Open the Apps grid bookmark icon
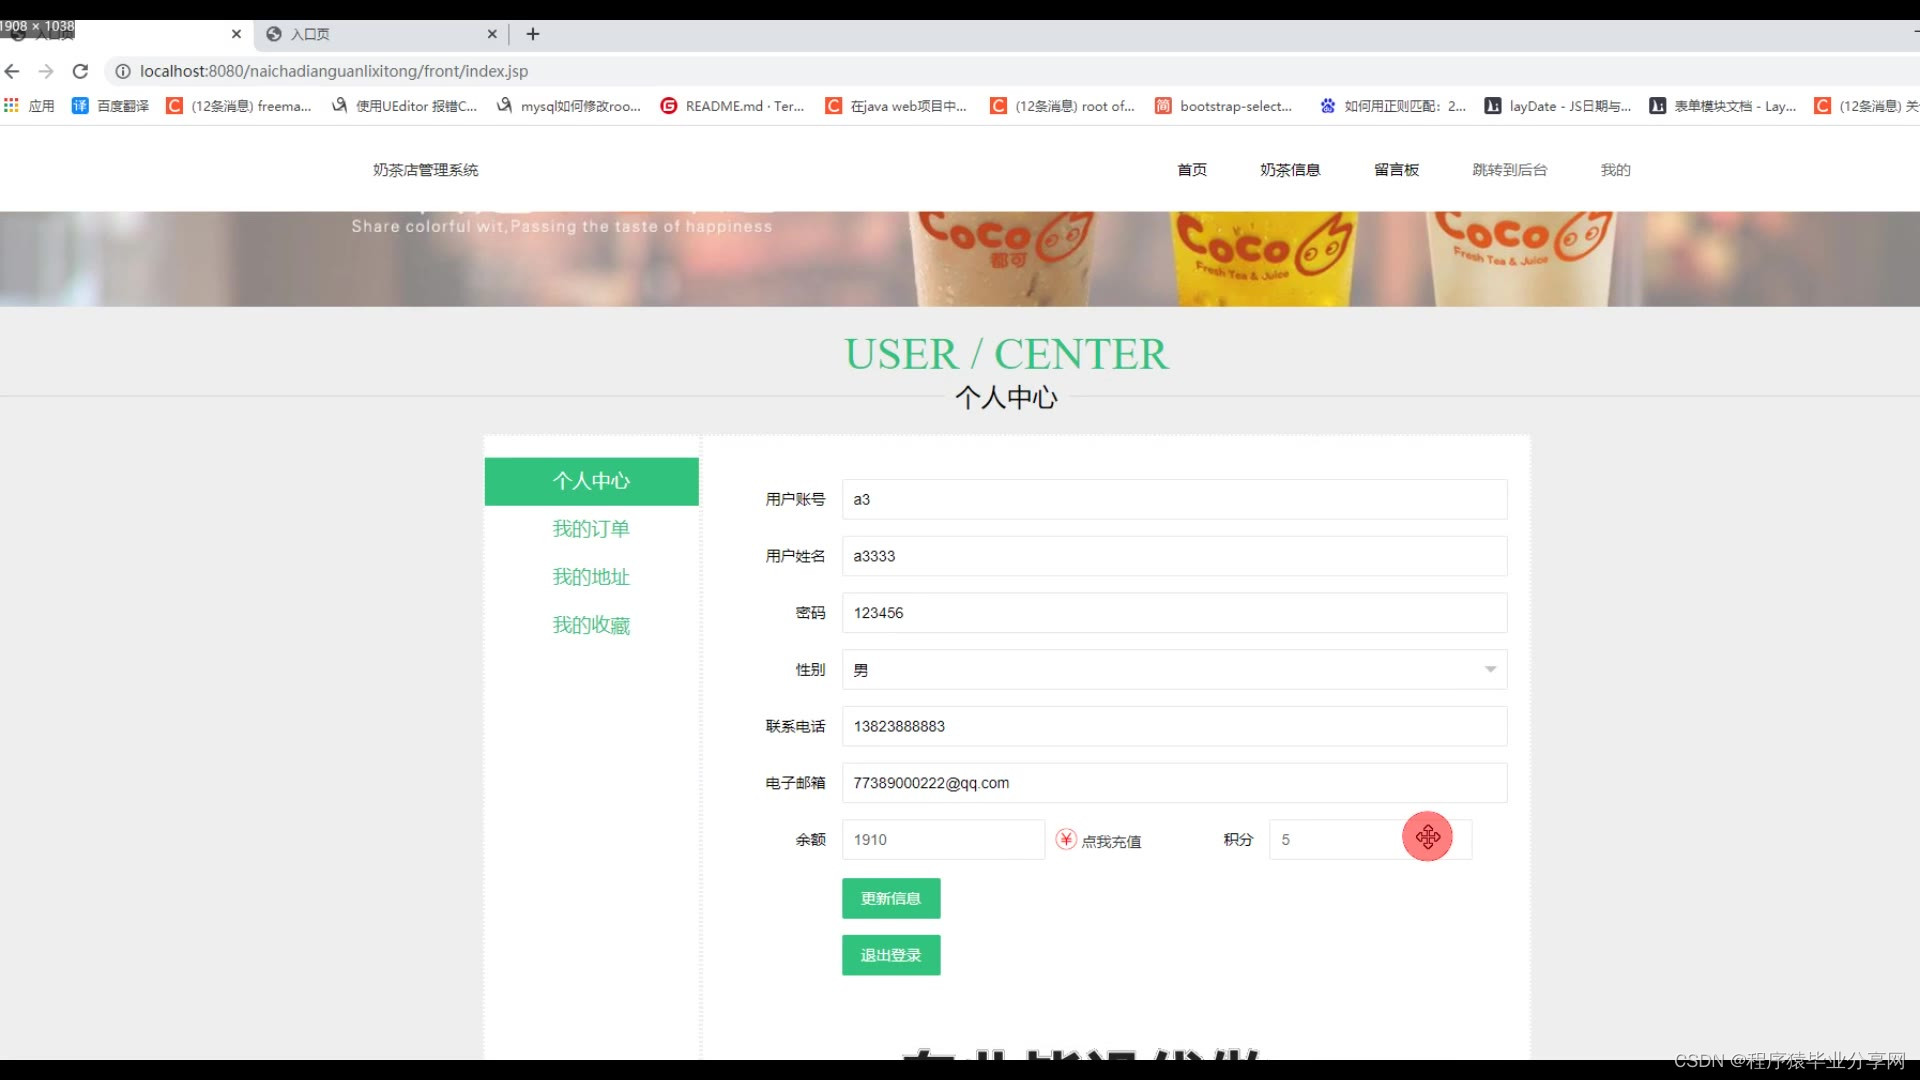This screenshot has height=1080, width=1920. (11, 105)
